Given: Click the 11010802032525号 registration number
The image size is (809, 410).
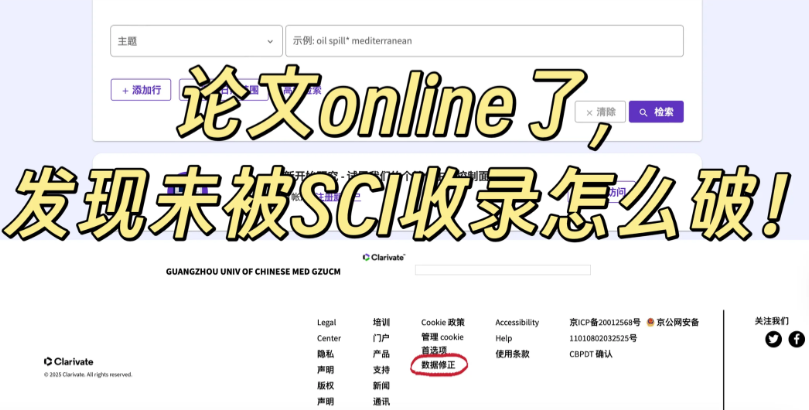Looking at the screenshot, I should coord(603,338).
